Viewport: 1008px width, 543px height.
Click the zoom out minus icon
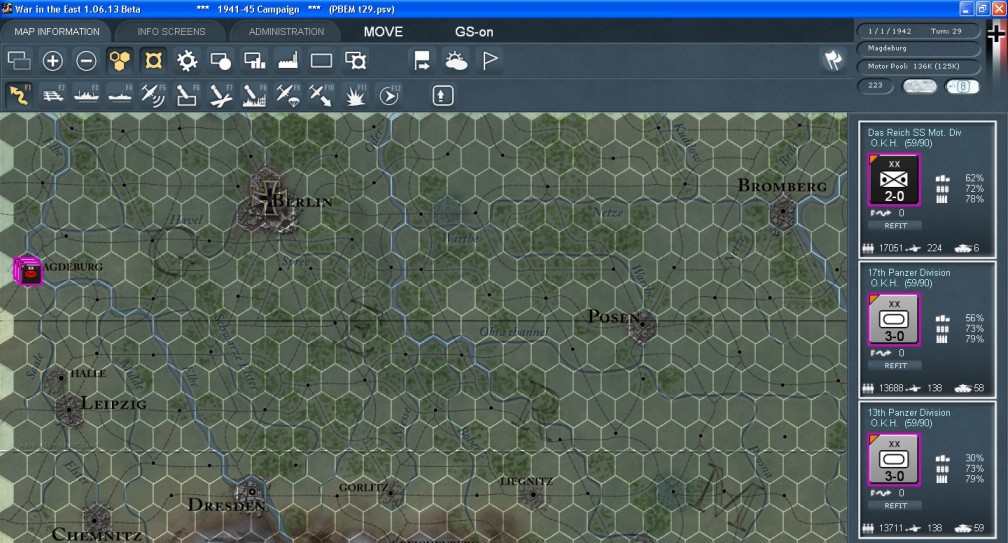tap(87, 60)
